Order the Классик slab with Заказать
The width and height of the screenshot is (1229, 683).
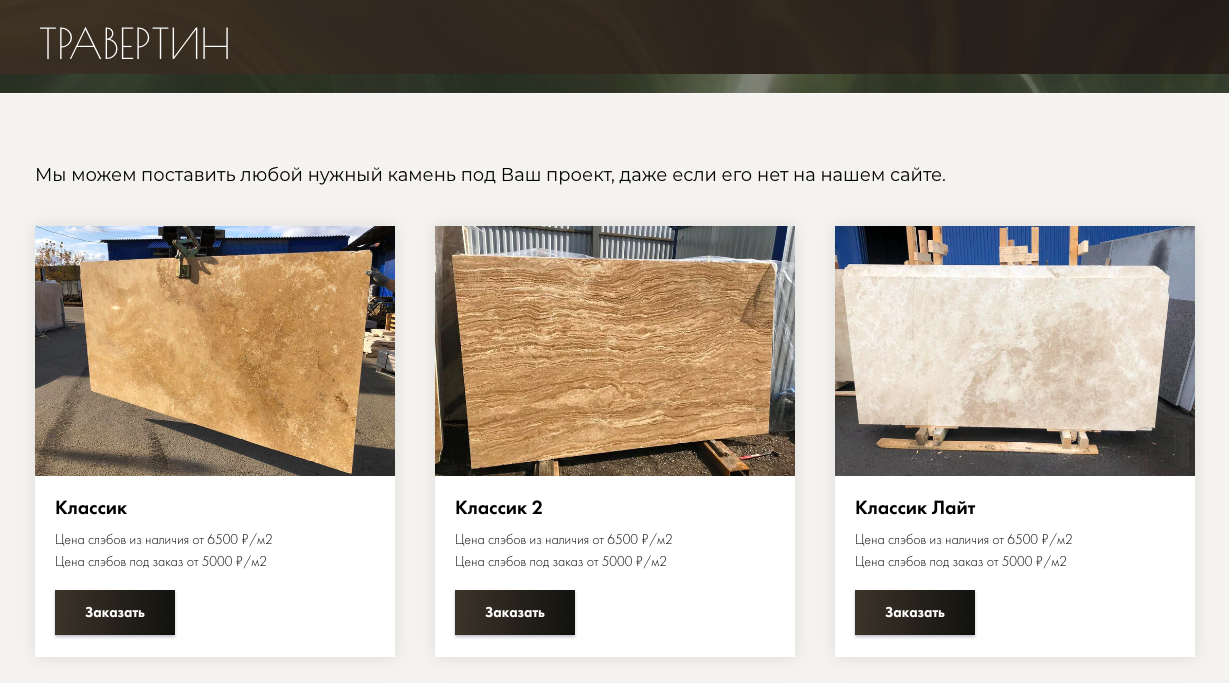[115, 612]
